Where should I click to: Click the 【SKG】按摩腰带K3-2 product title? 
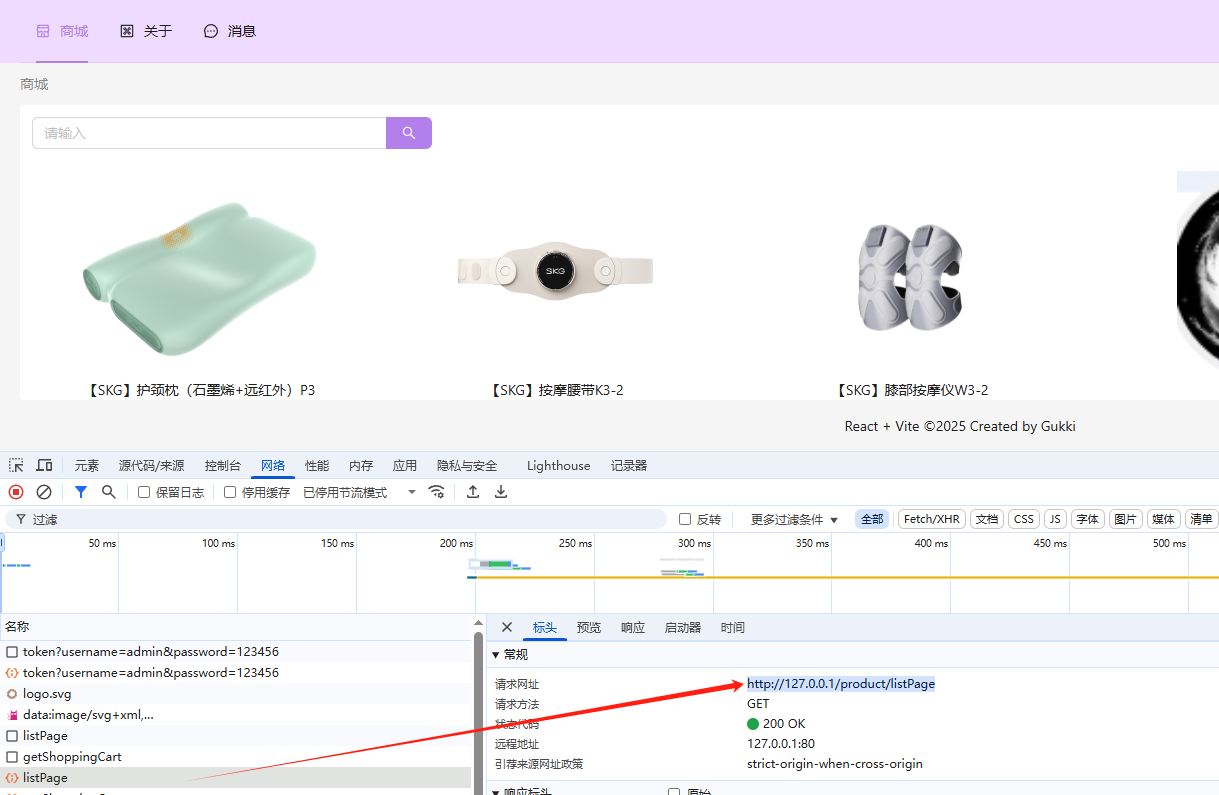pyautogui.click(x=557, y=390)
